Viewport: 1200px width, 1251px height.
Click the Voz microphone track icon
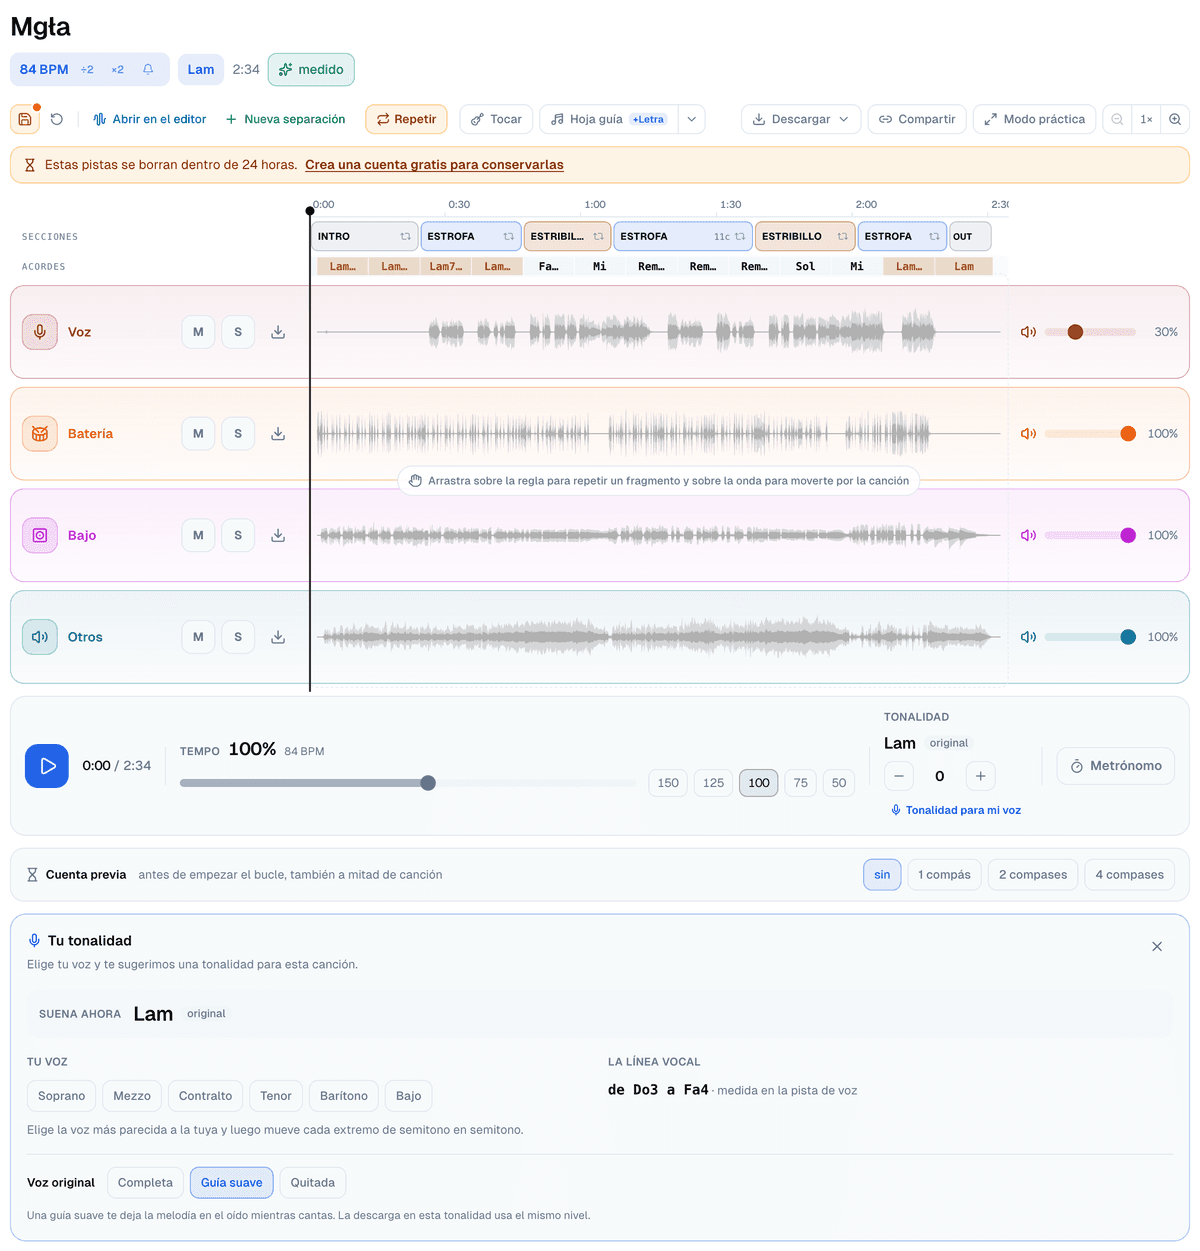click(x=40, y=332)
